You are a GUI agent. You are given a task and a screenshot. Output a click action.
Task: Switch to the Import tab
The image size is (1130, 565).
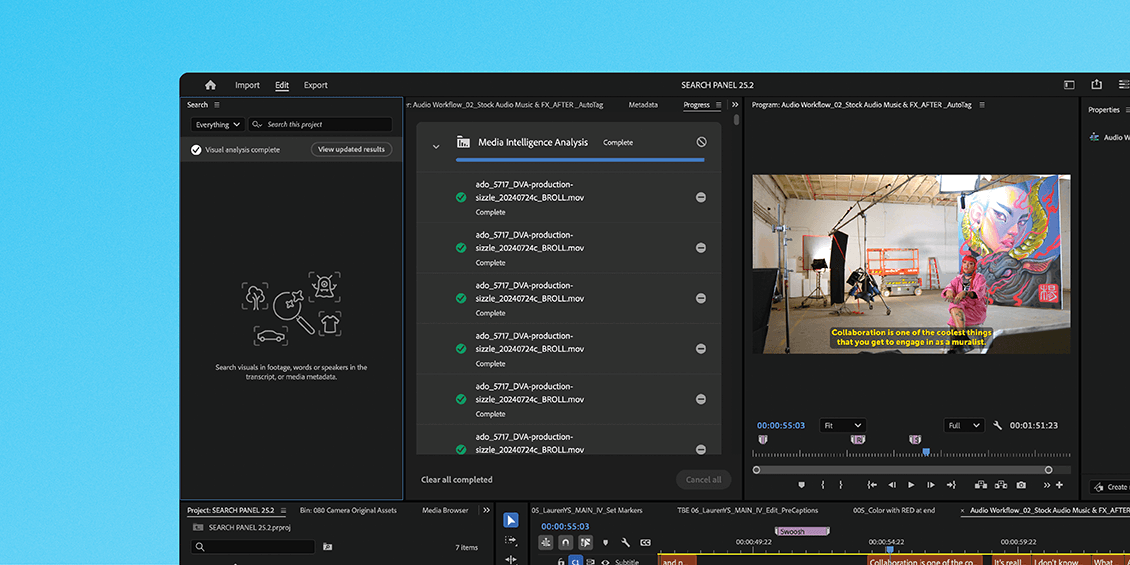[x=247, y=85]
